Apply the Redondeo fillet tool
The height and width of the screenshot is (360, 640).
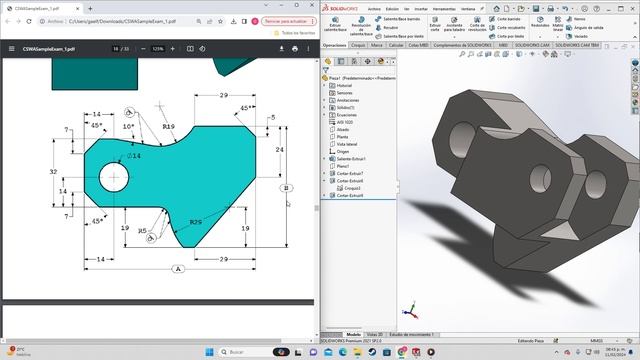pyautogui.click(x=540, y=22)
